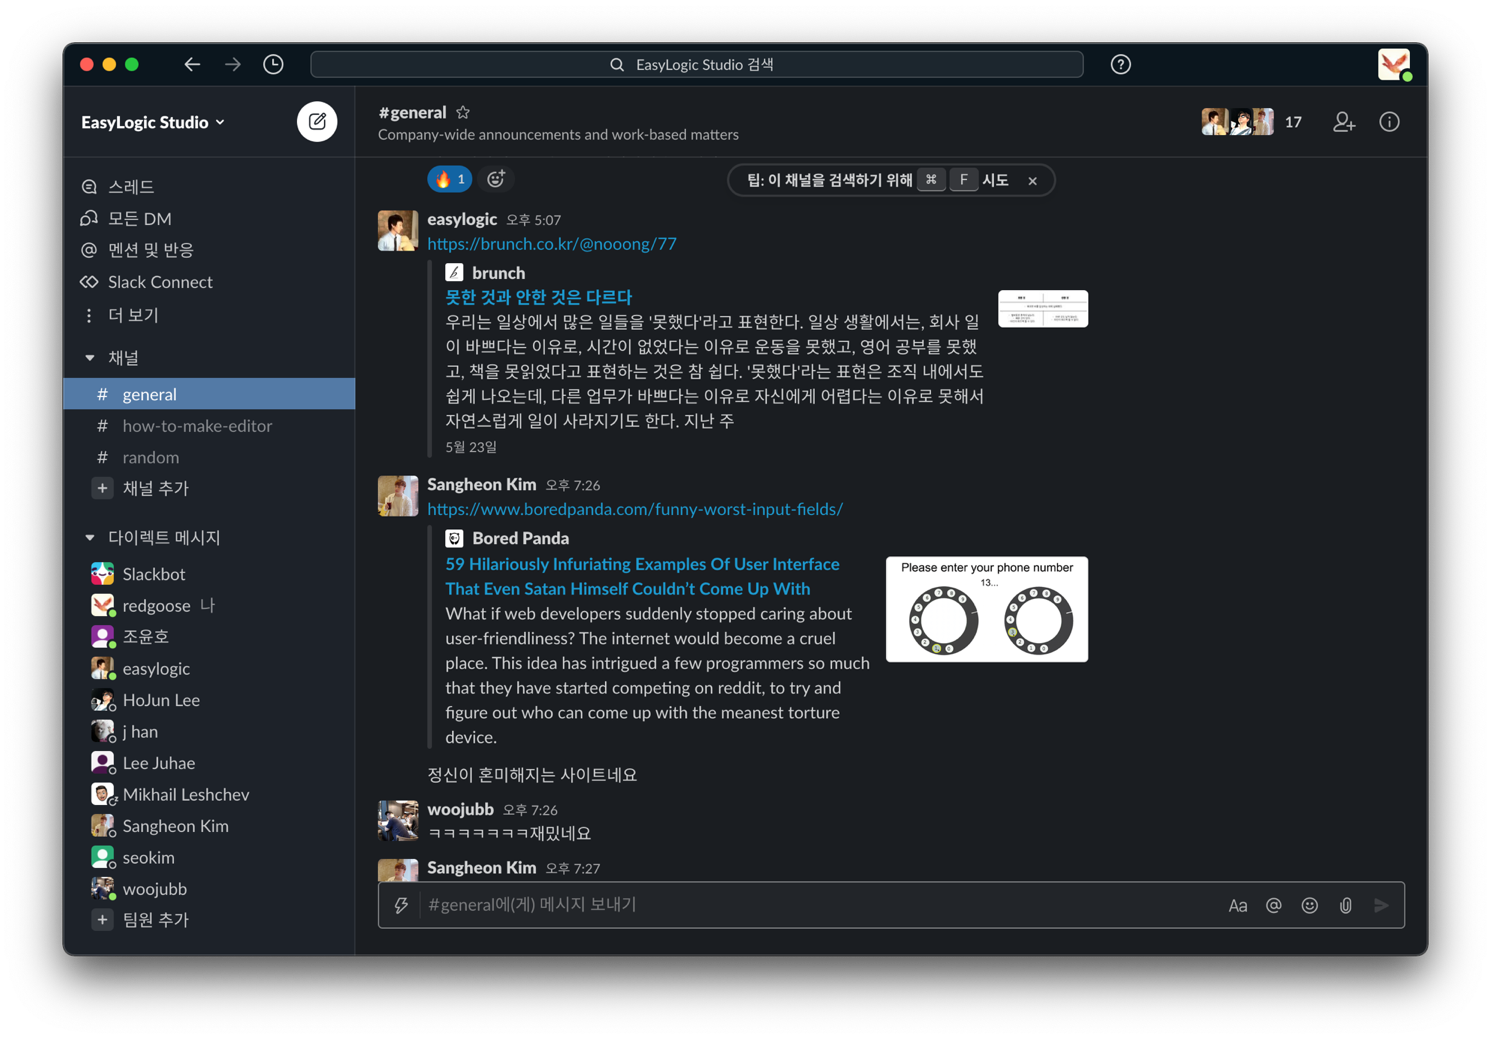The height and width of the screenshot is (1039, 1491).
Task: Open the Mikhail Leshchev direct message
Action: [x=209, y=795]
